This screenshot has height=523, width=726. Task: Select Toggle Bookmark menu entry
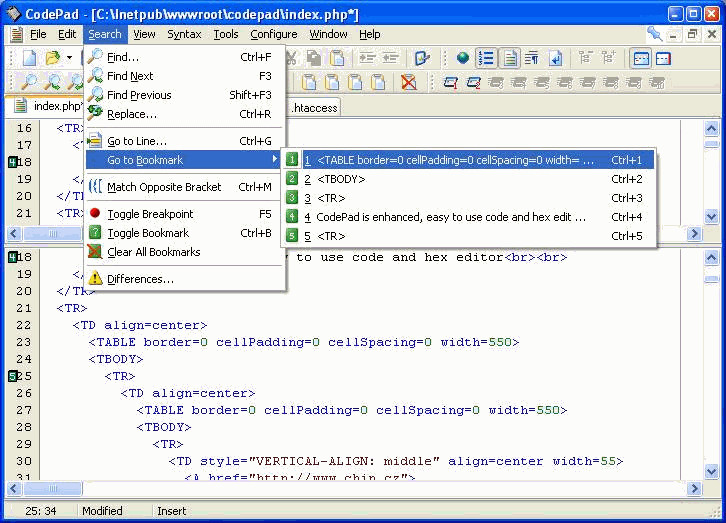[184, 233]
